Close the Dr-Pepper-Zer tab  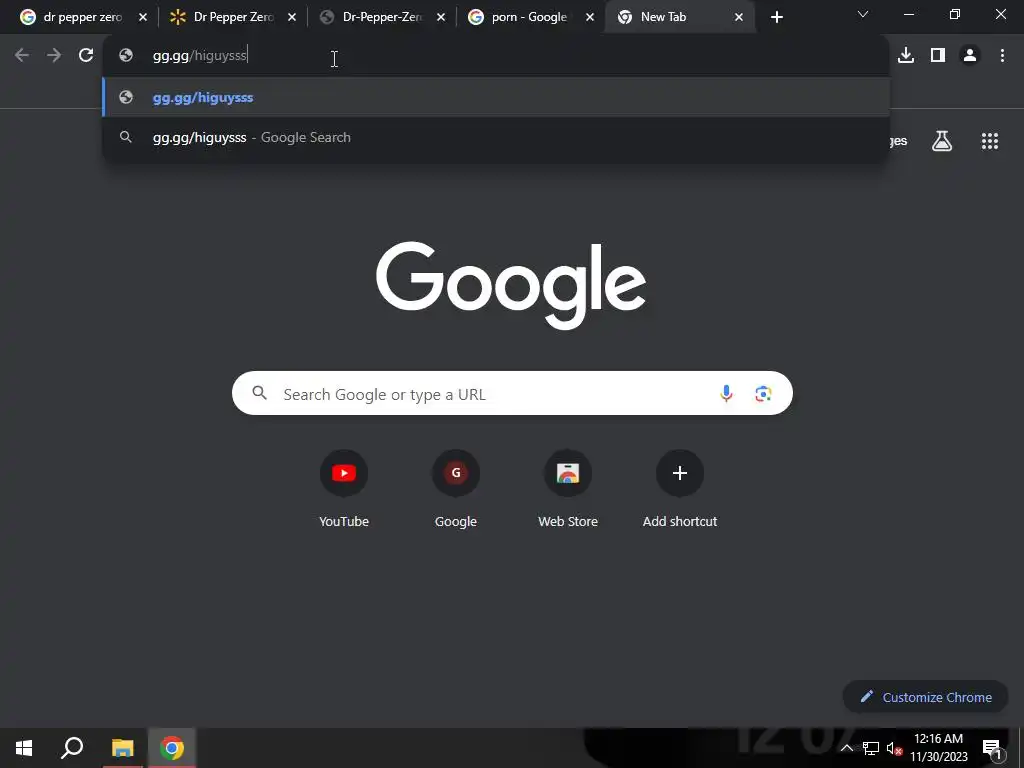pos(441,18)
